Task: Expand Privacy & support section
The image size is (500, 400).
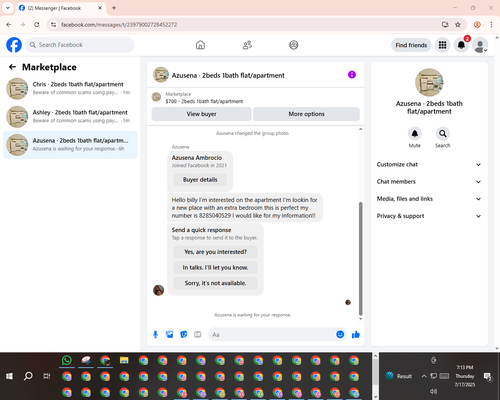Action: point(429,216)
